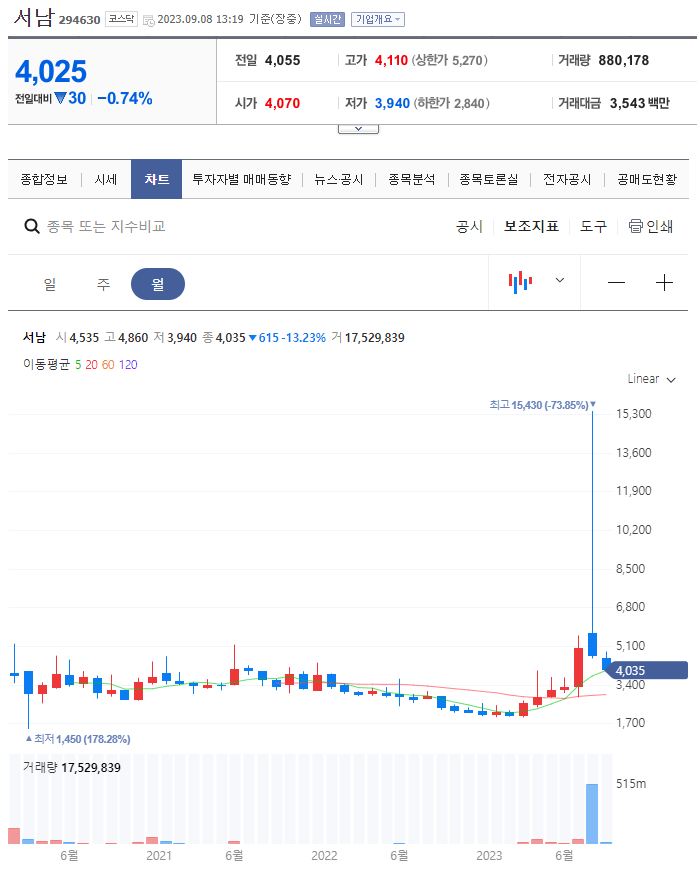
Task: Collapse the price summary panel with the chevron
Action: click(x=357, y=126)
